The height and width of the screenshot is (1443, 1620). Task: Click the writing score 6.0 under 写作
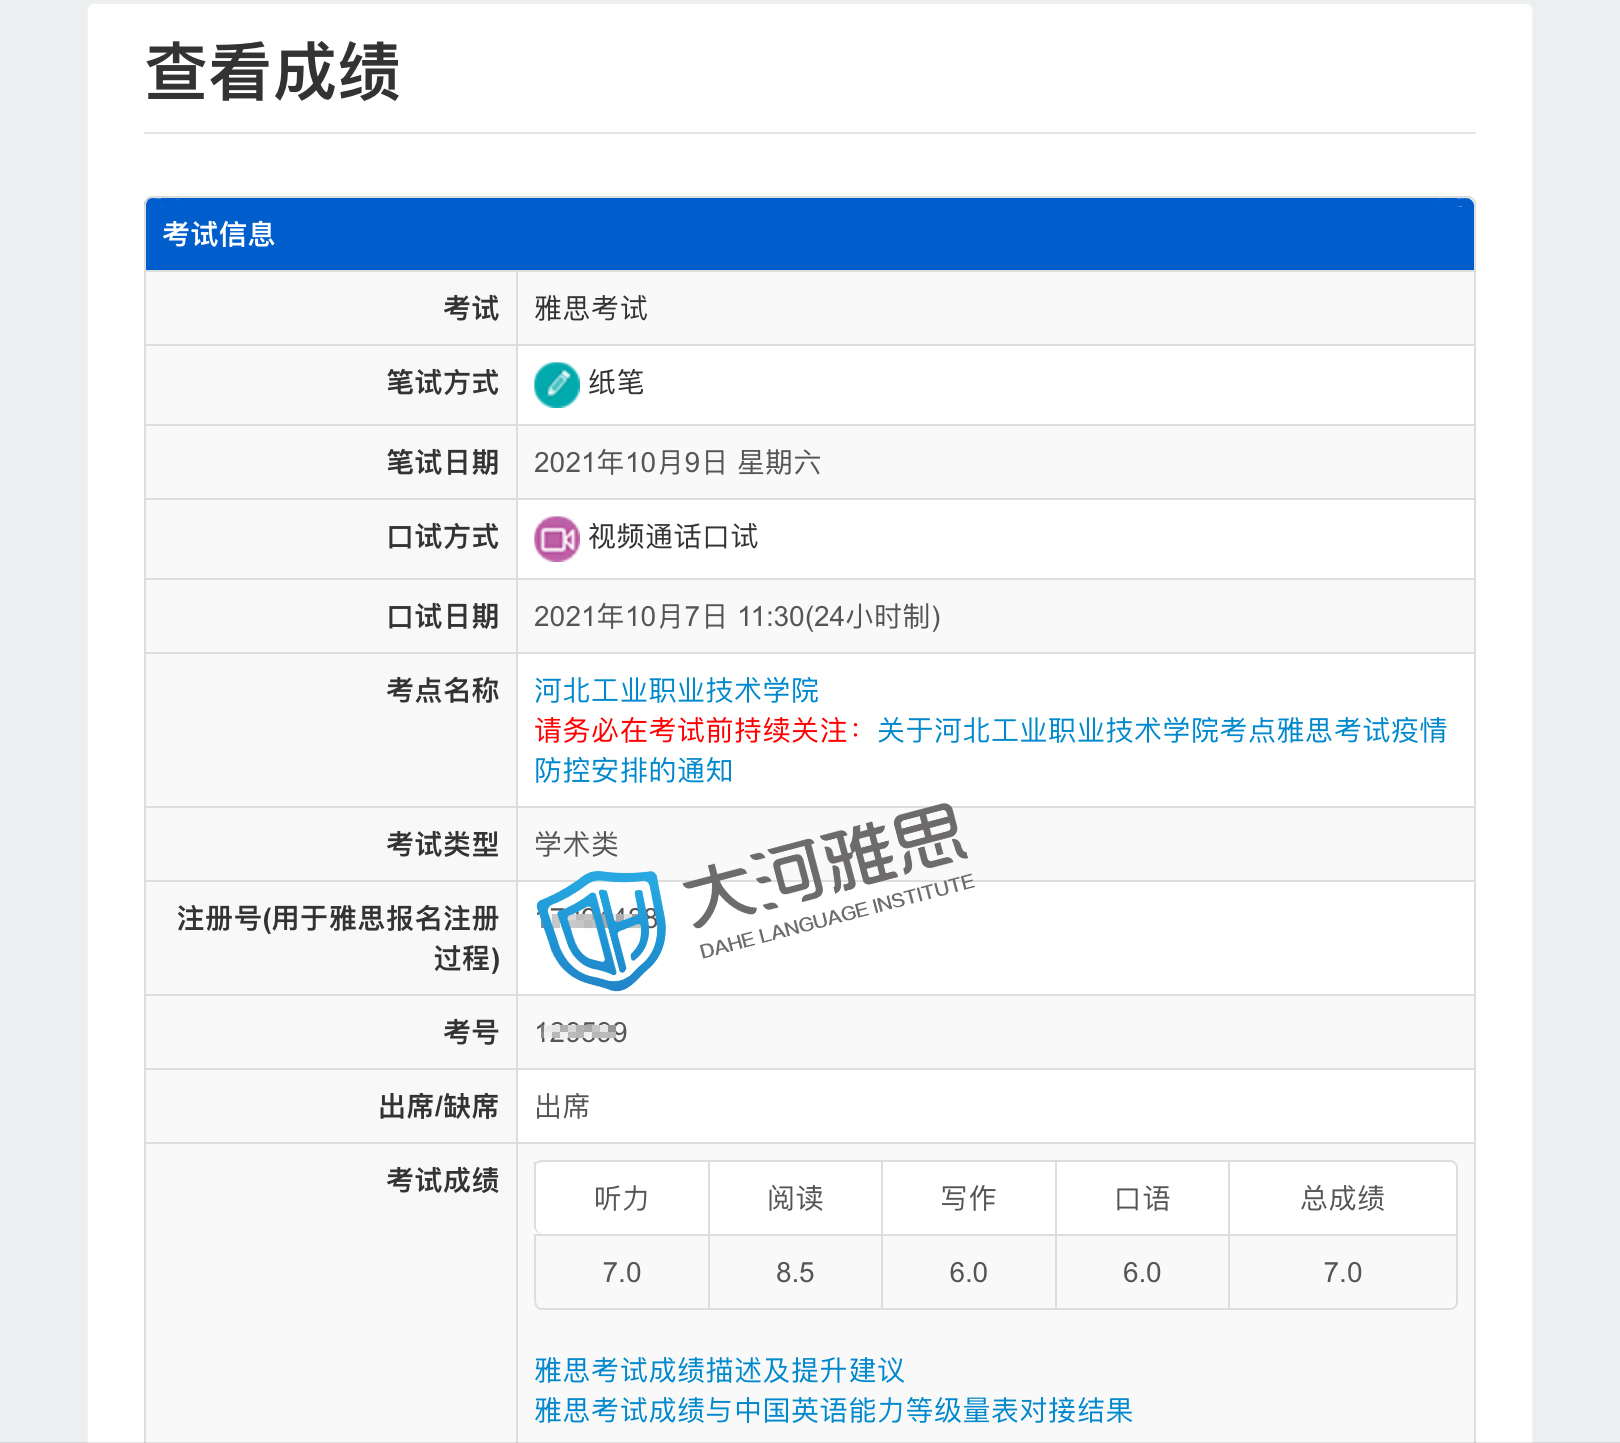click(969, 1272)
